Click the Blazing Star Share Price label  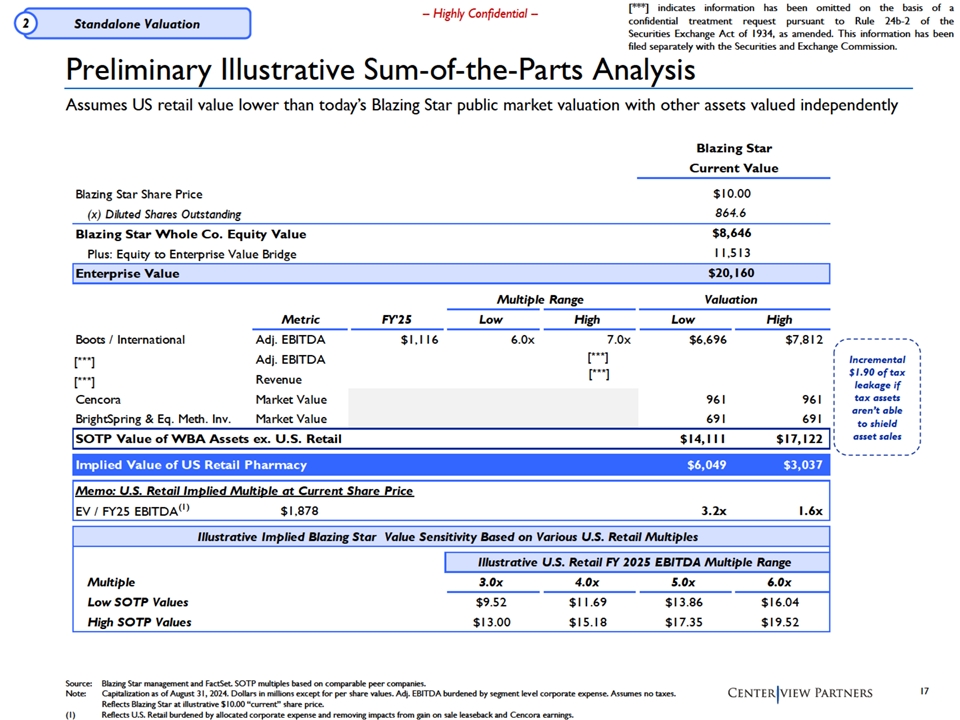138,194
